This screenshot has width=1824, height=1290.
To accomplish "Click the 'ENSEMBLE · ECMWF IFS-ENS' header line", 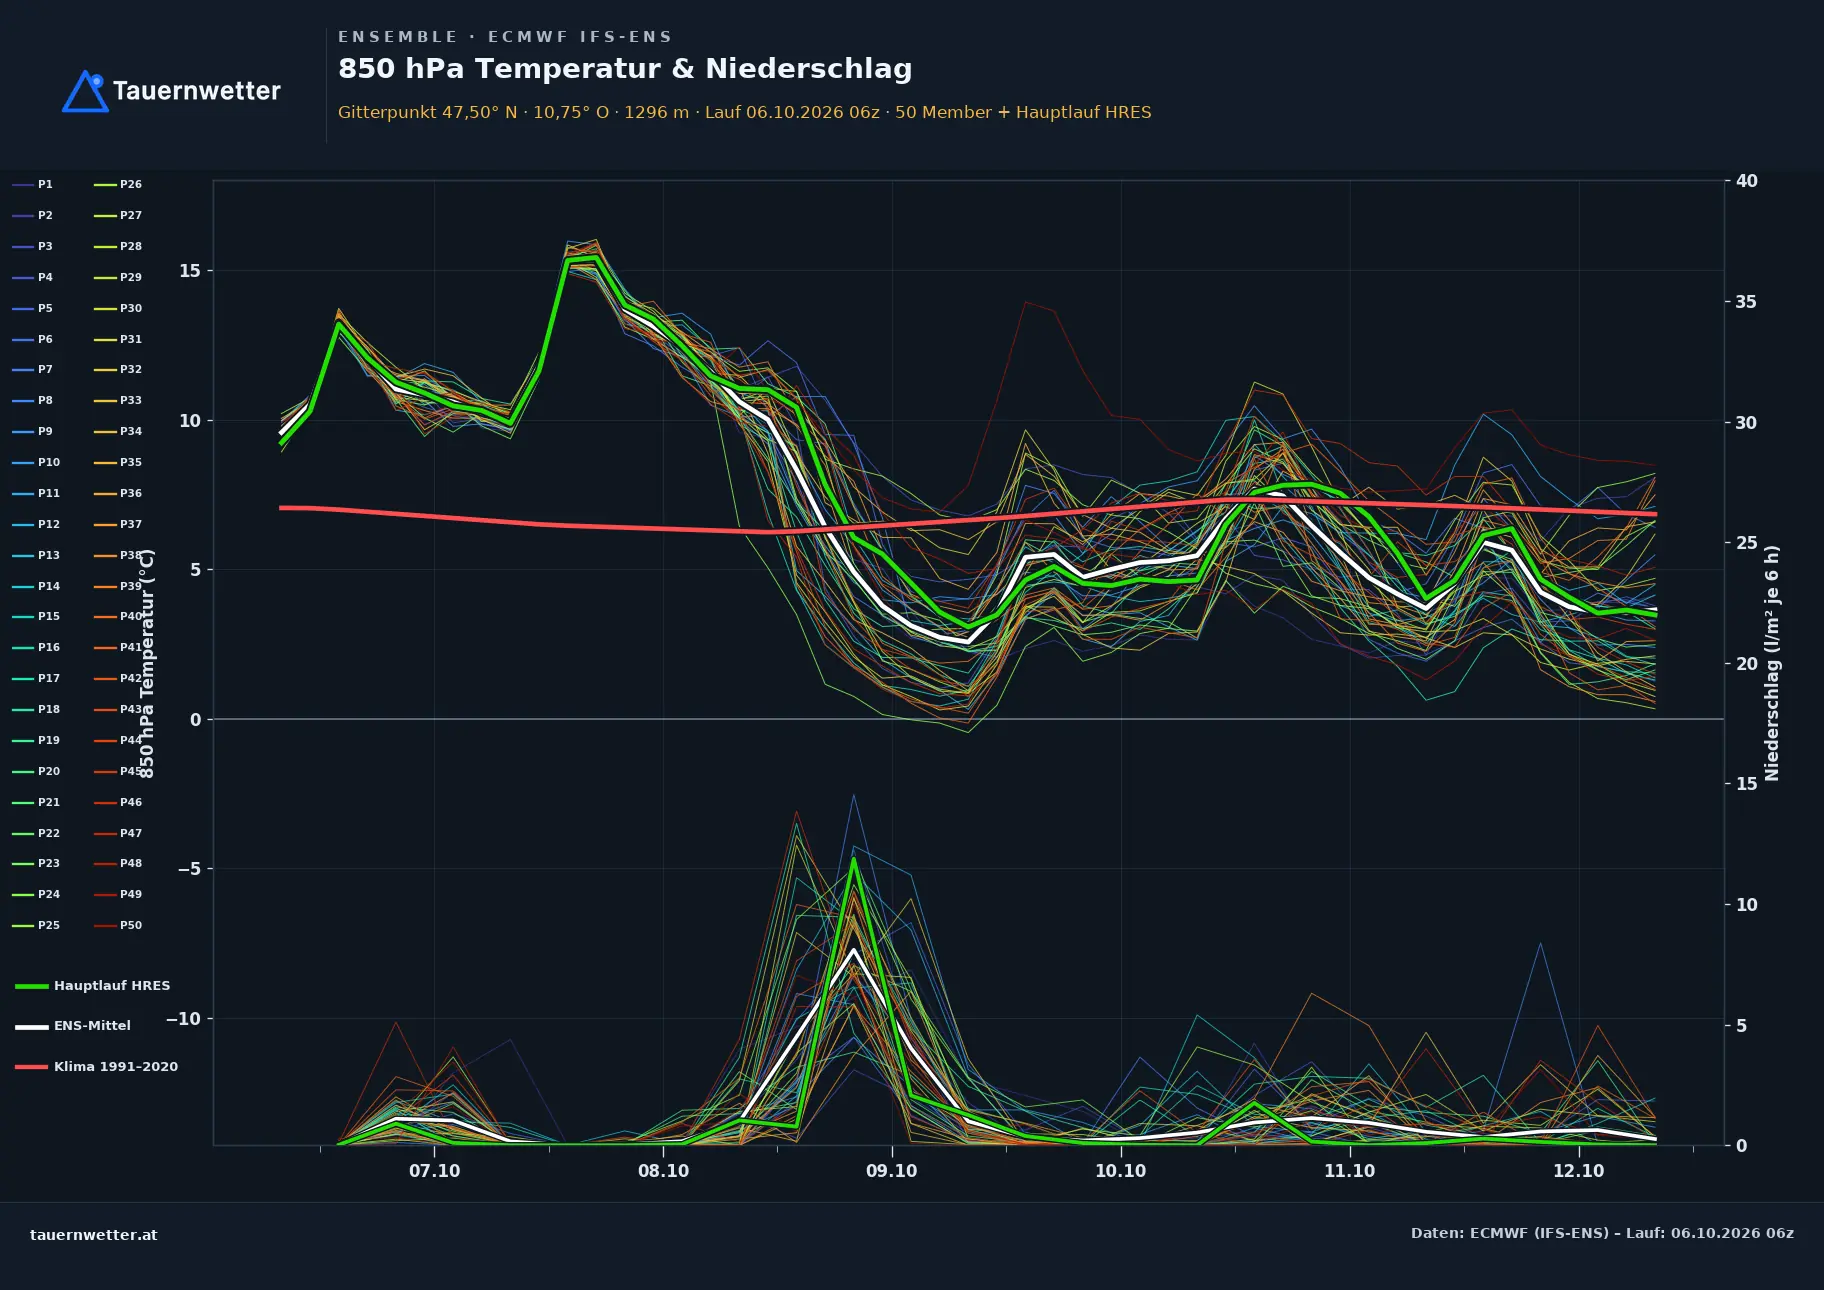I will pos(505,37).
